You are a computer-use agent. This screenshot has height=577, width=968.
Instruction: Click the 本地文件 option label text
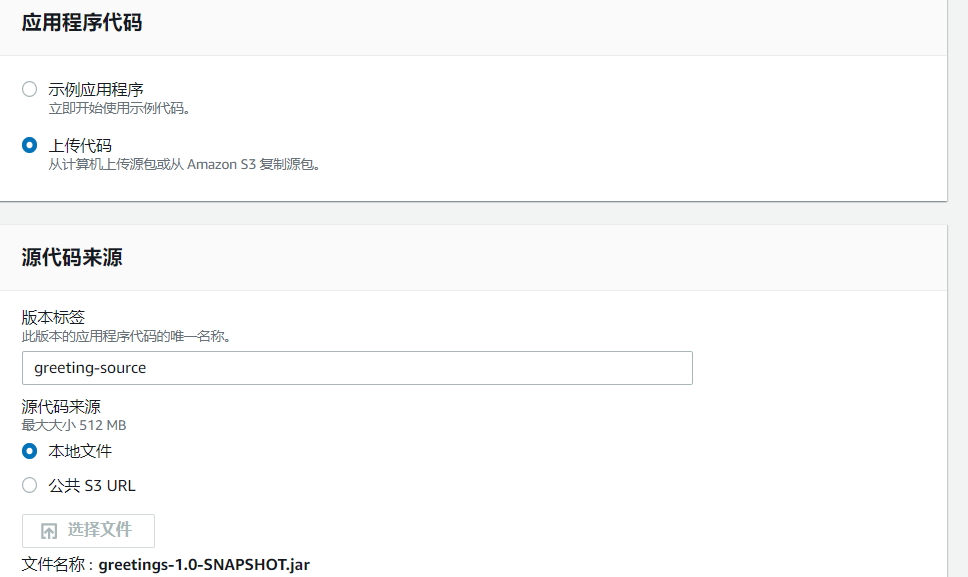click(x=80, y=451)
